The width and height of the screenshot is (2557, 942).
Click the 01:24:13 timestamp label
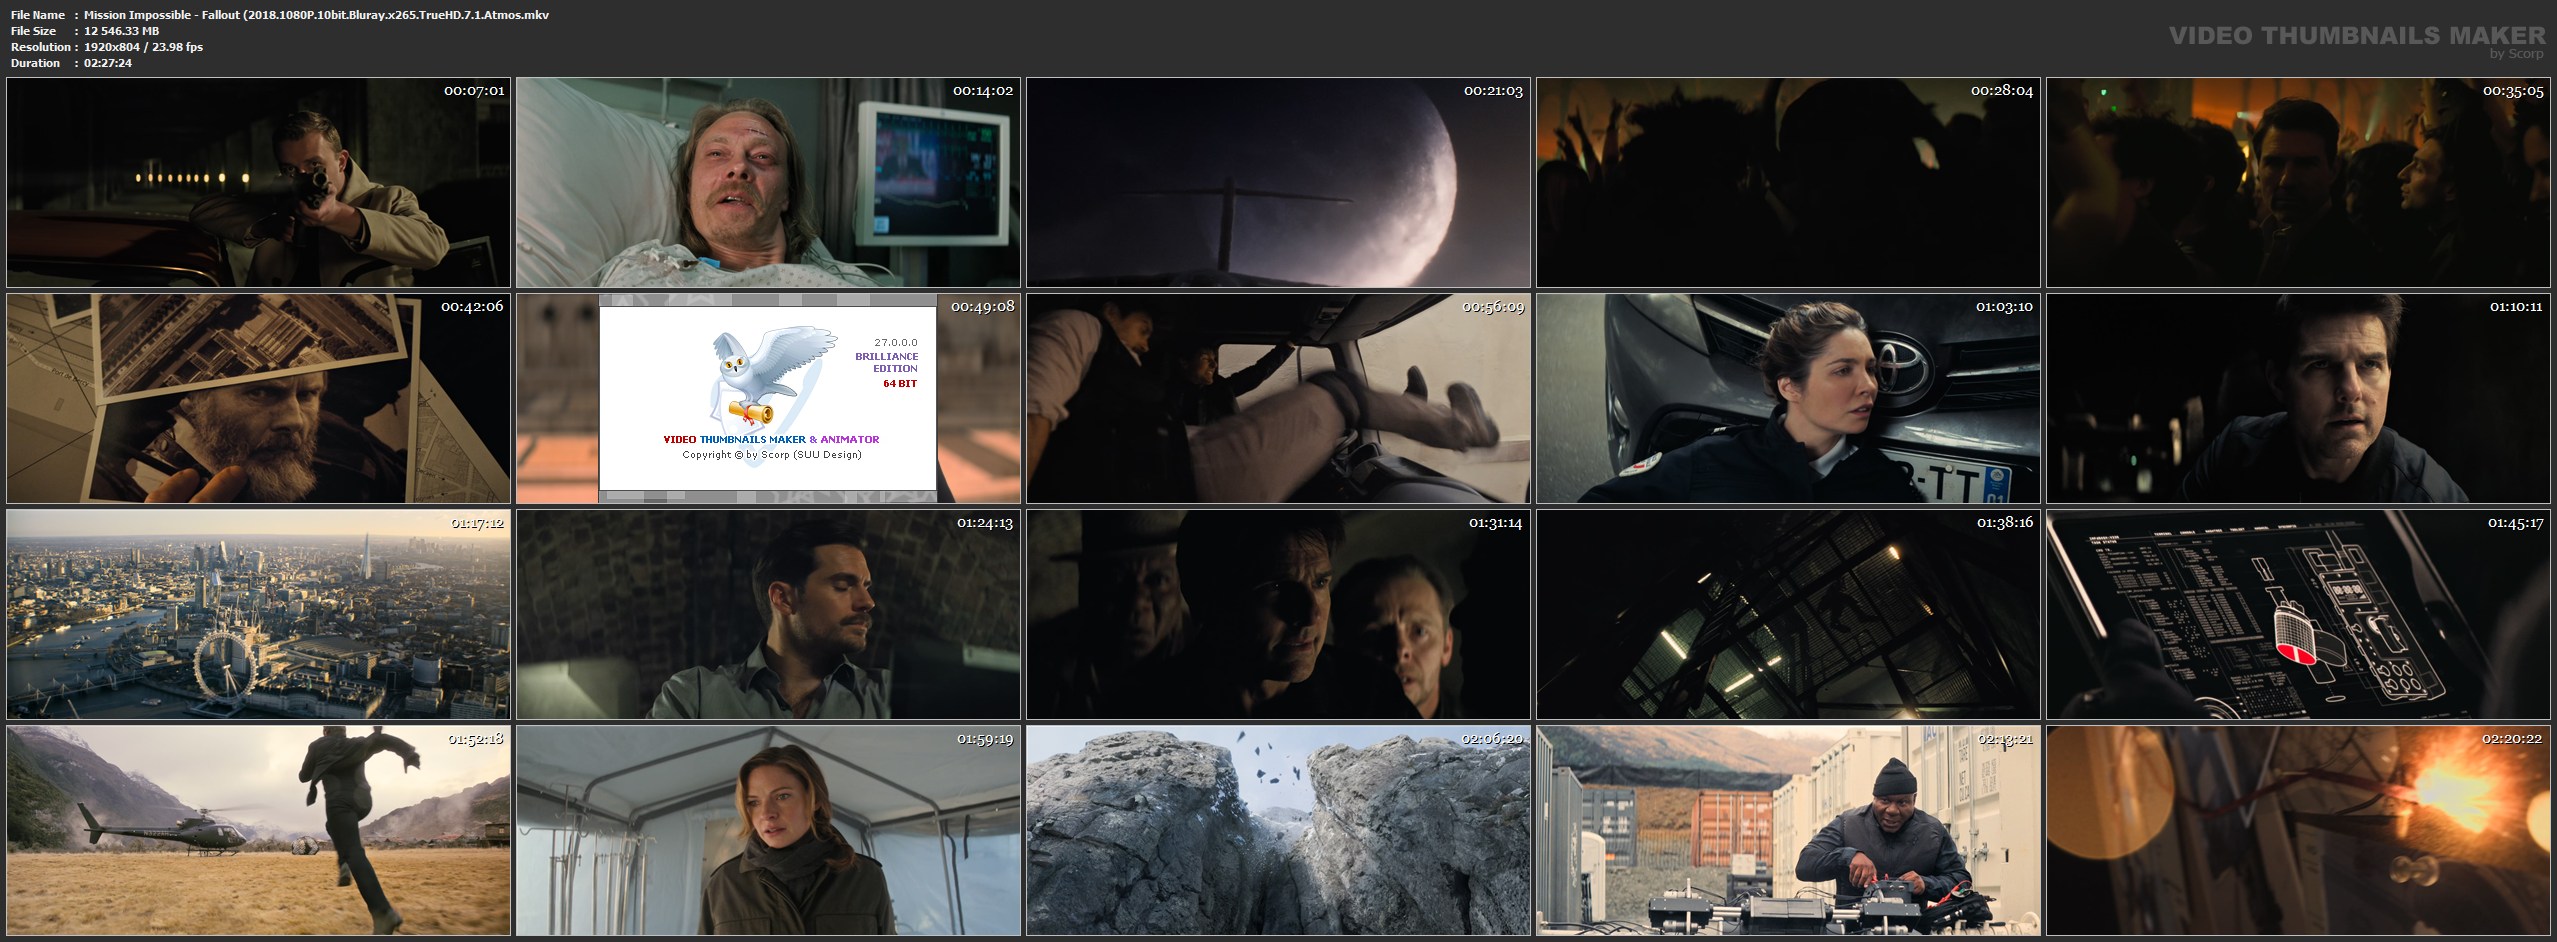984,523
